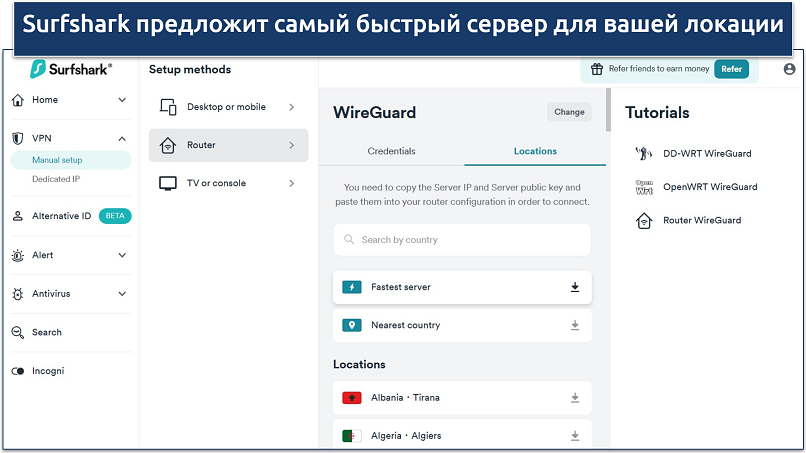Click the Change protocol button
Screen dimensions: 806x453
(569, 112)
